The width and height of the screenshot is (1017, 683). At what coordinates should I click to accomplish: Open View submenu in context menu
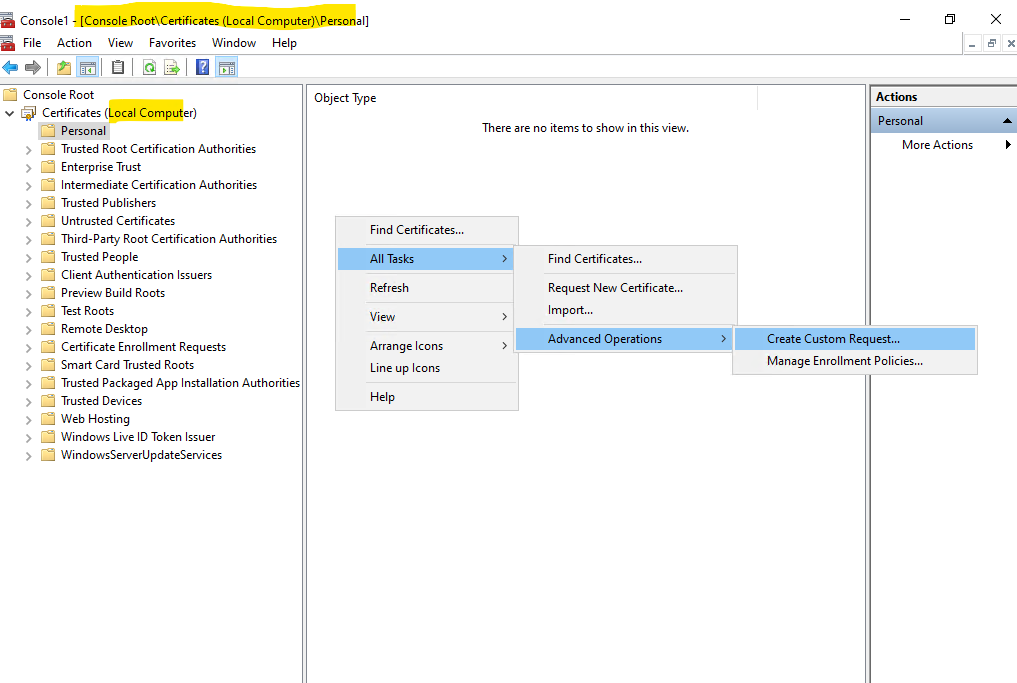click(426, 317)
